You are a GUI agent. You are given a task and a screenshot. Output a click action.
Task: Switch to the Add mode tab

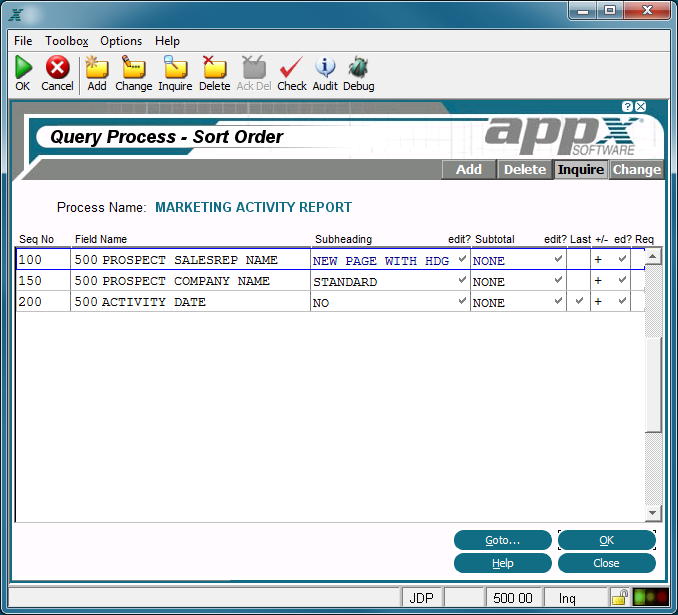pos(469,170)
